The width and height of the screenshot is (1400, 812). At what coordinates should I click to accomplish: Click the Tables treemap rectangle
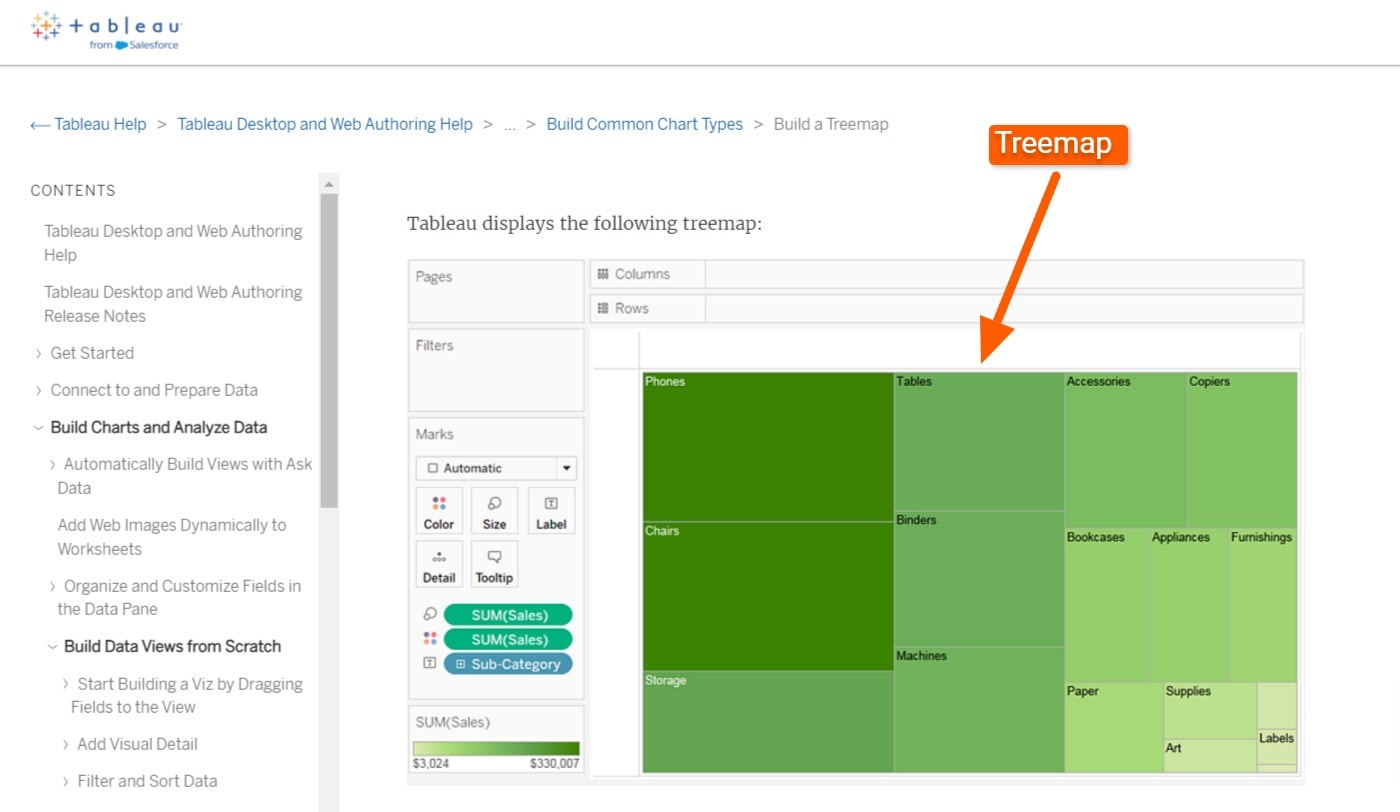click(x=979, y=442)
